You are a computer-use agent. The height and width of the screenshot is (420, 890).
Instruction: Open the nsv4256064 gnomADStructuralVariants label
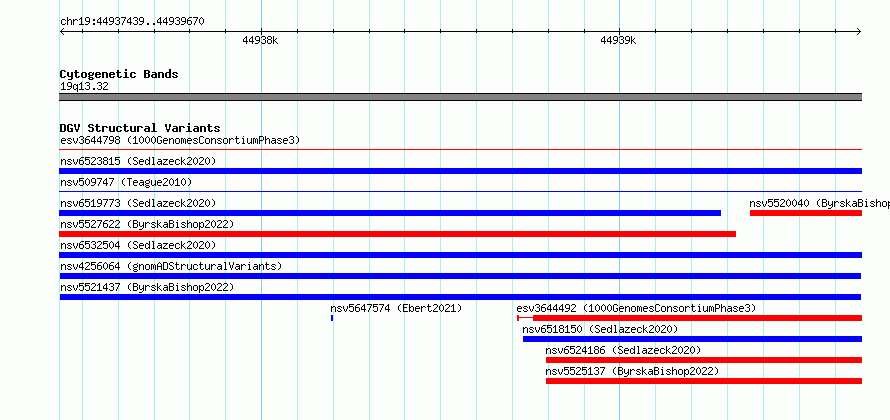point(171,266)
